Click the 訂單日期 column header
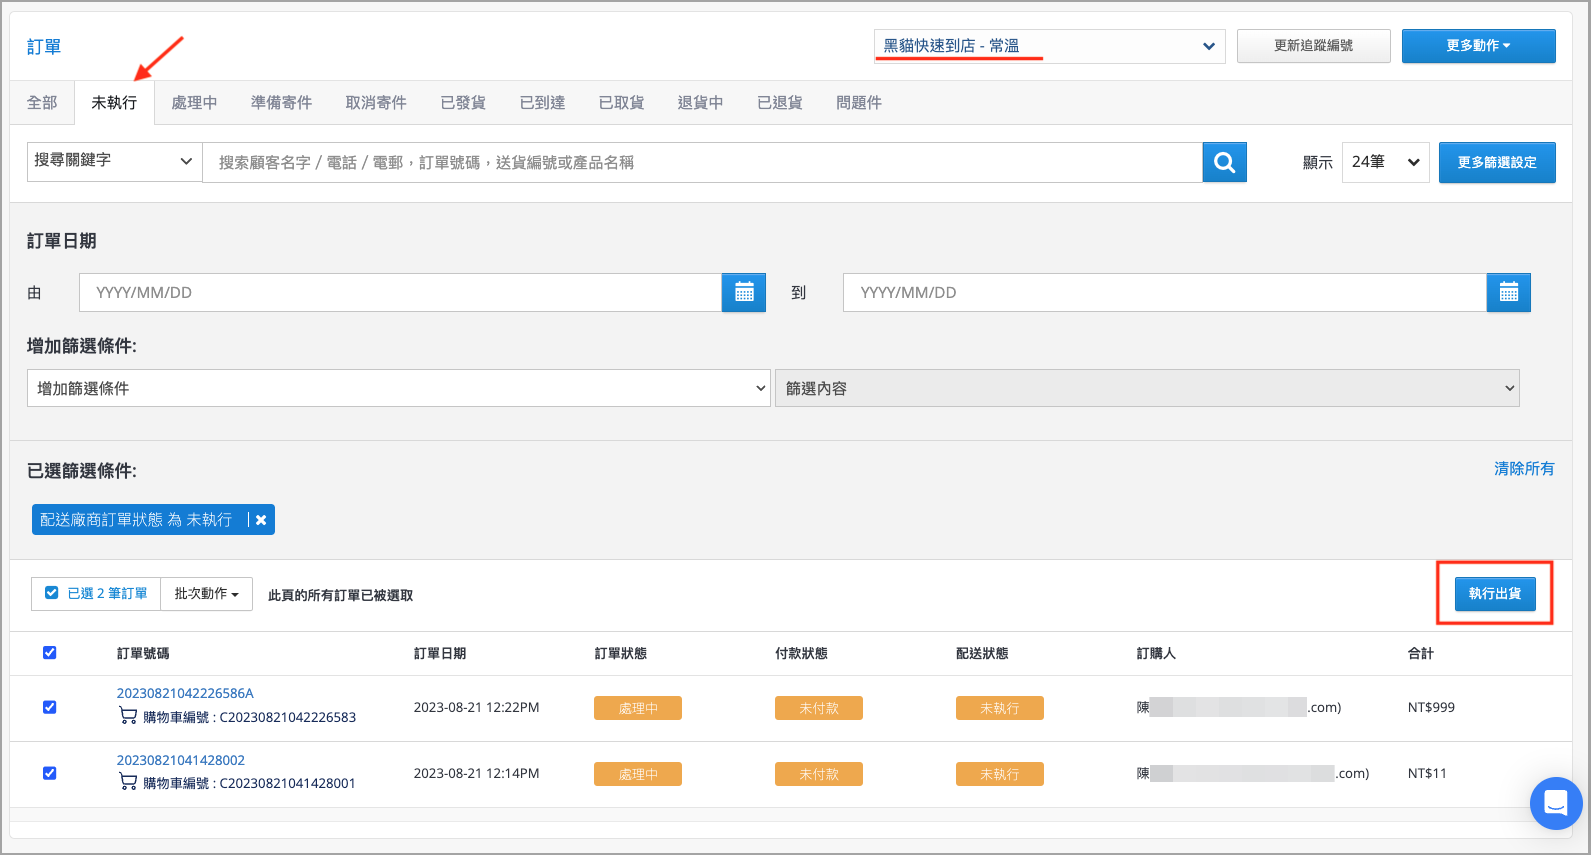The height and width of the screenshot is (855, 1591). pos(440,653)
